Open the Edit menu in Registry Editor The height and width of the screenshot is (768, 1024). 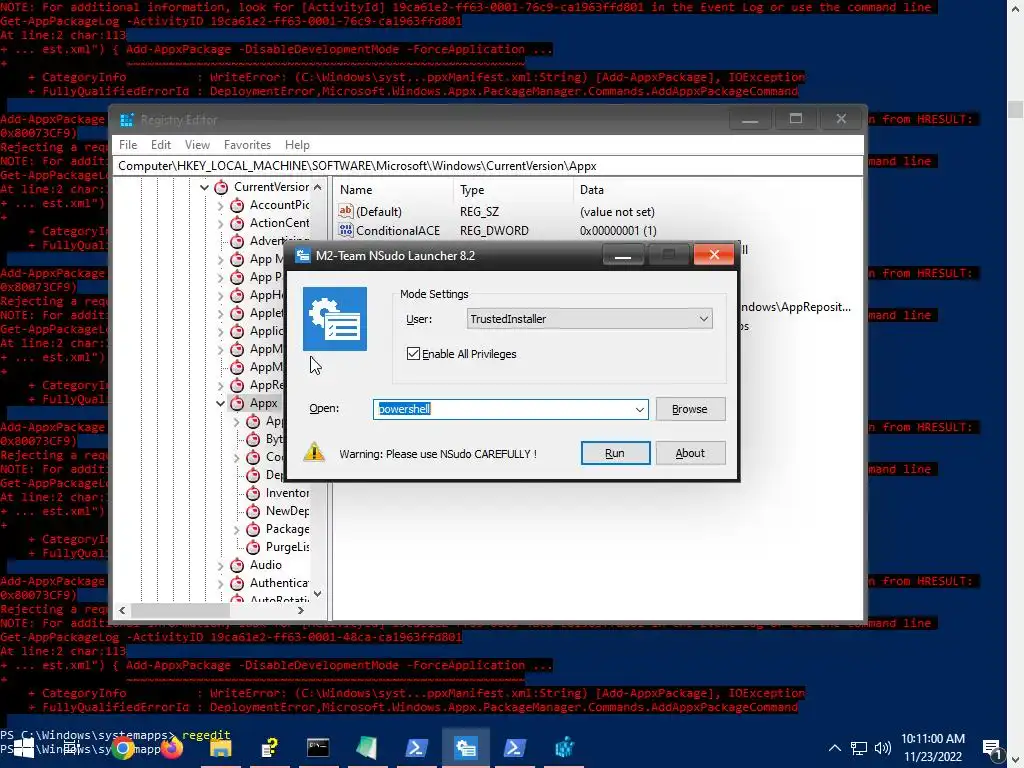(x=161, y=145)
